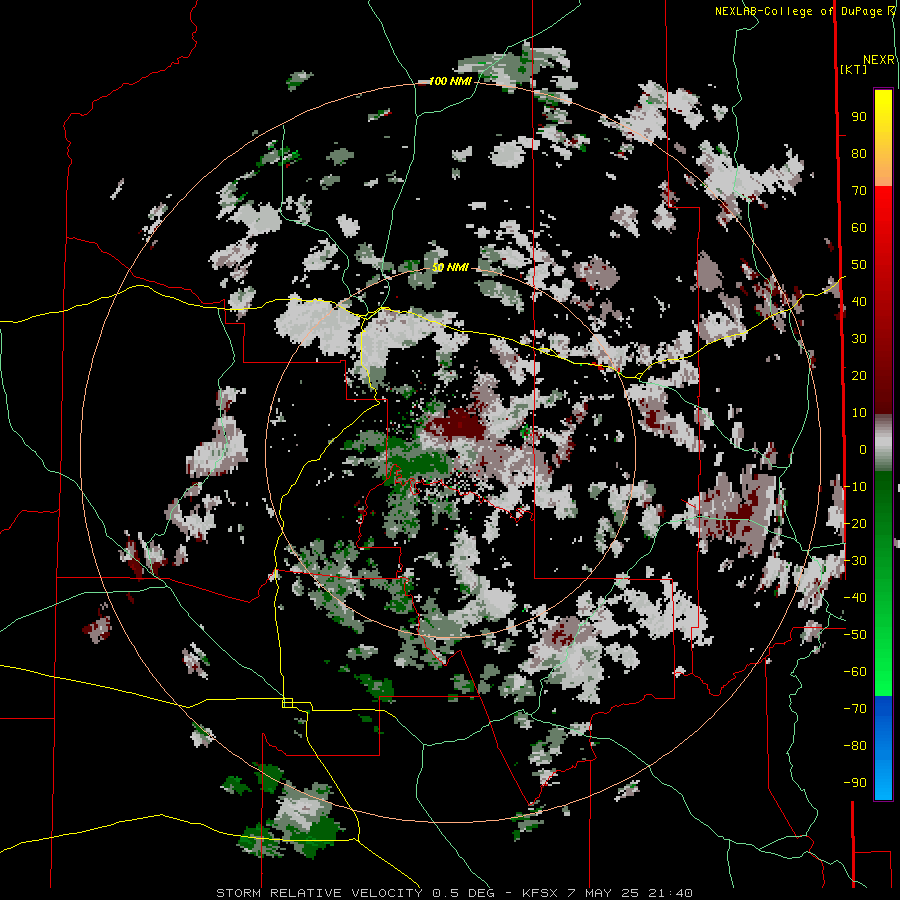Click the 60 value on velocity scale
900x900 pixels.
click(x=859, y=227)
